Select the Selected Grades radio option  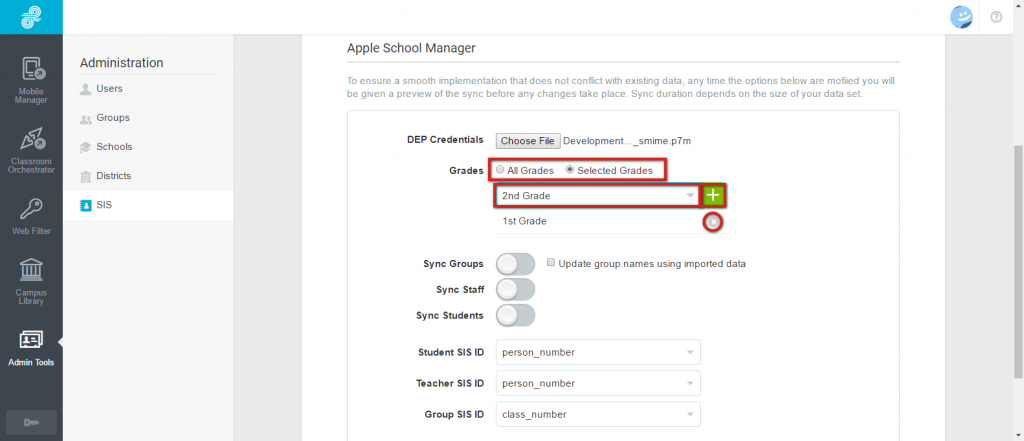coord(569,170)
